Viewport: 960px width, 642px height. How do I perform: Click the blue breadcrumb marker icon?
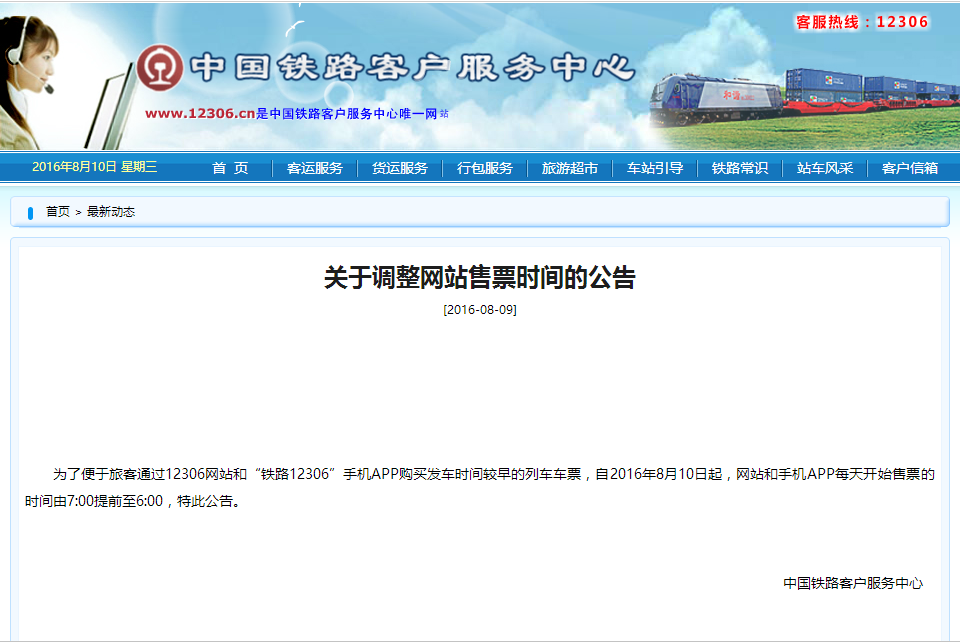coord(30,212)
